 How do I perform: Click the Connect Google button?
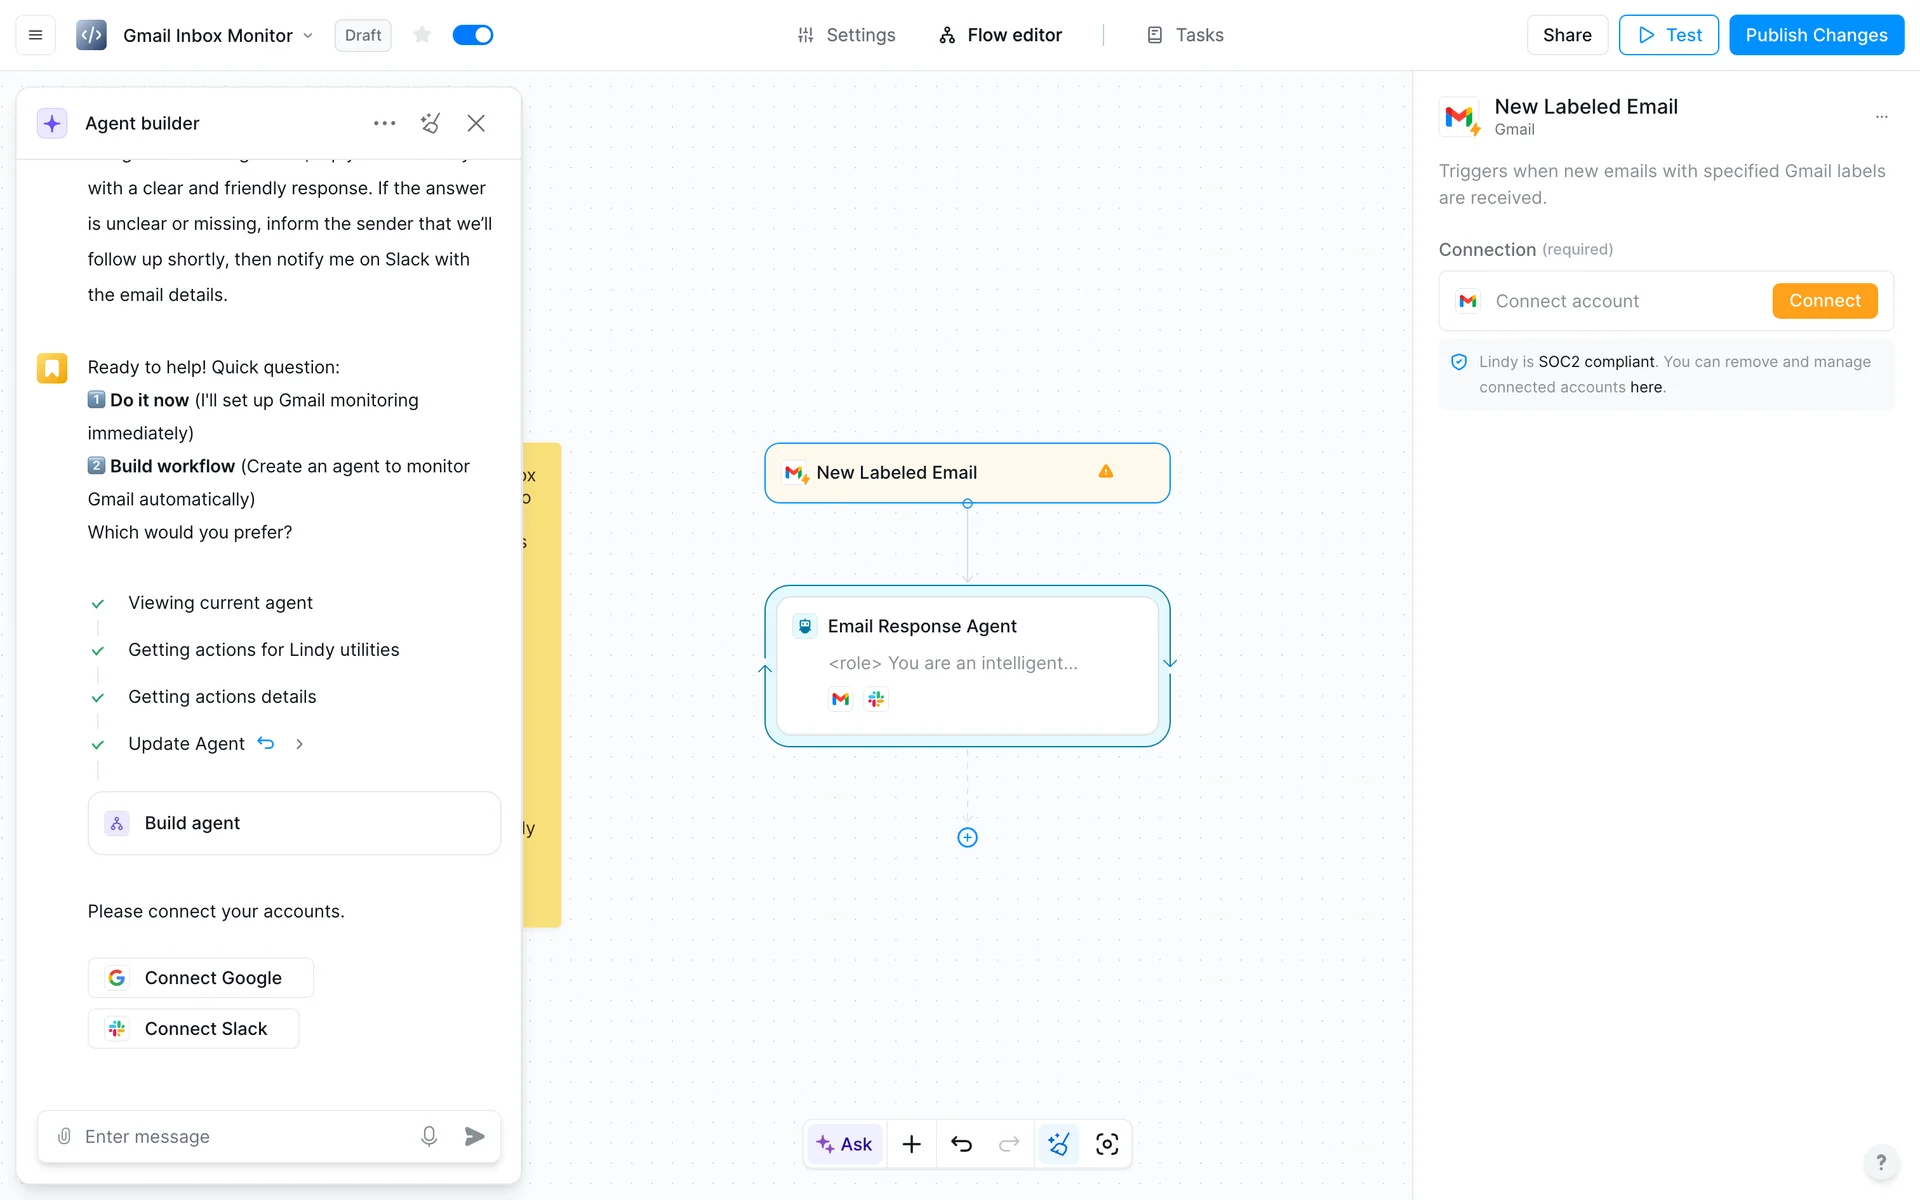point(200,978)
